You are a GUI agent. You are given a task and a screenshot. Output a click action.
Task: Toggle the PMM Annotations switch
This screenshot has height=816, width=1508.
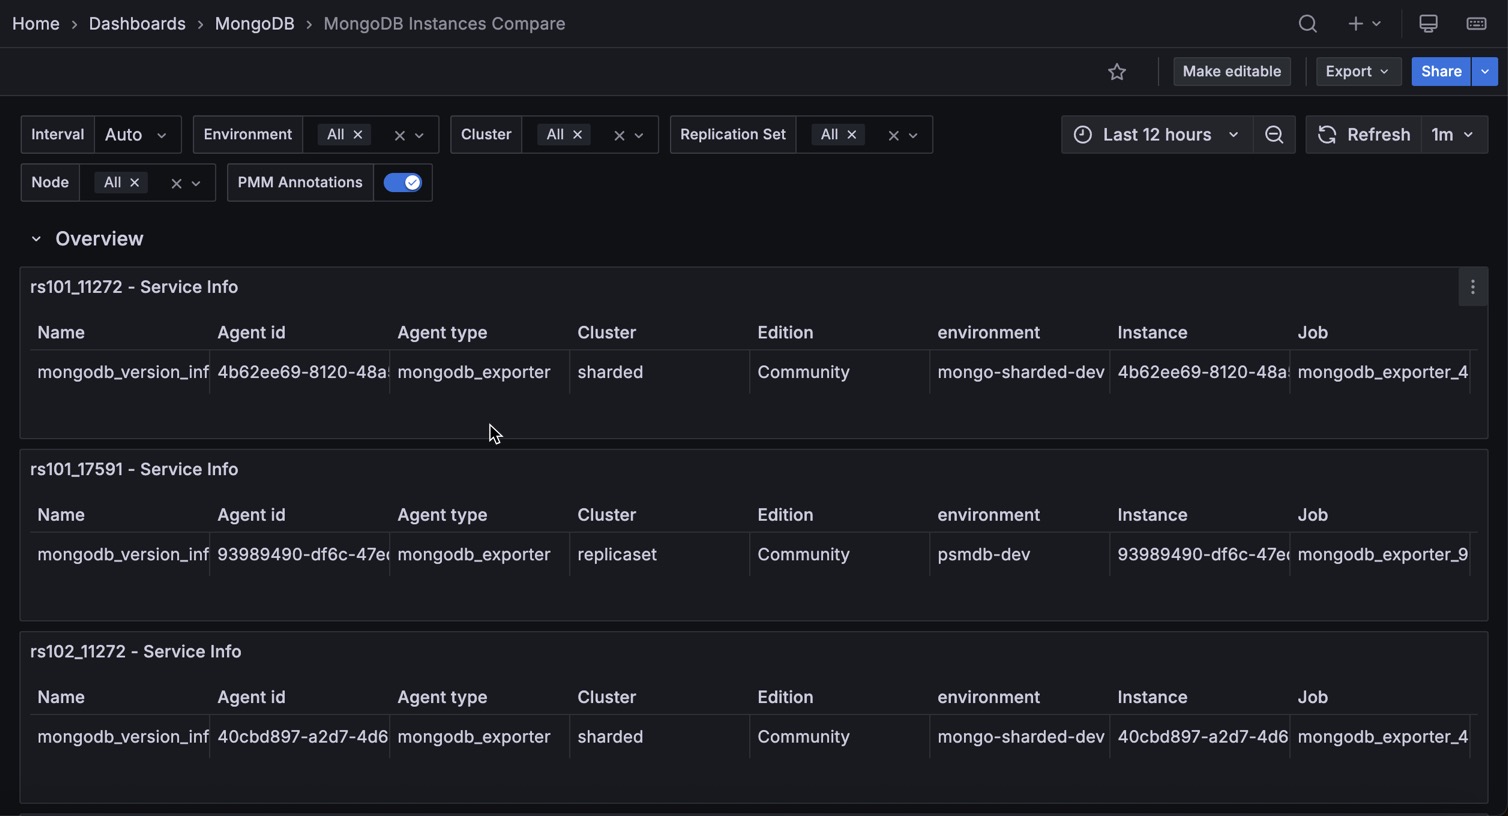point(402,183)
